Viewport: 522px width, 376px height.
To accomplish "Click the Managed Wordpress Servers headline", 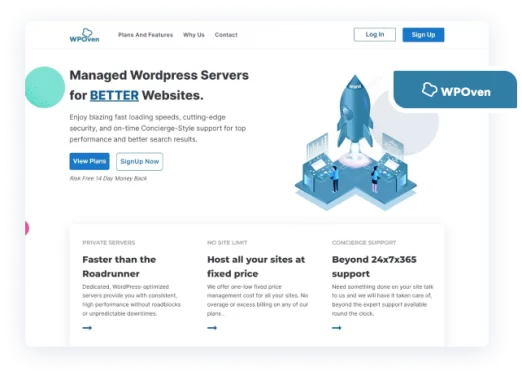I will [x=159, y=85].
